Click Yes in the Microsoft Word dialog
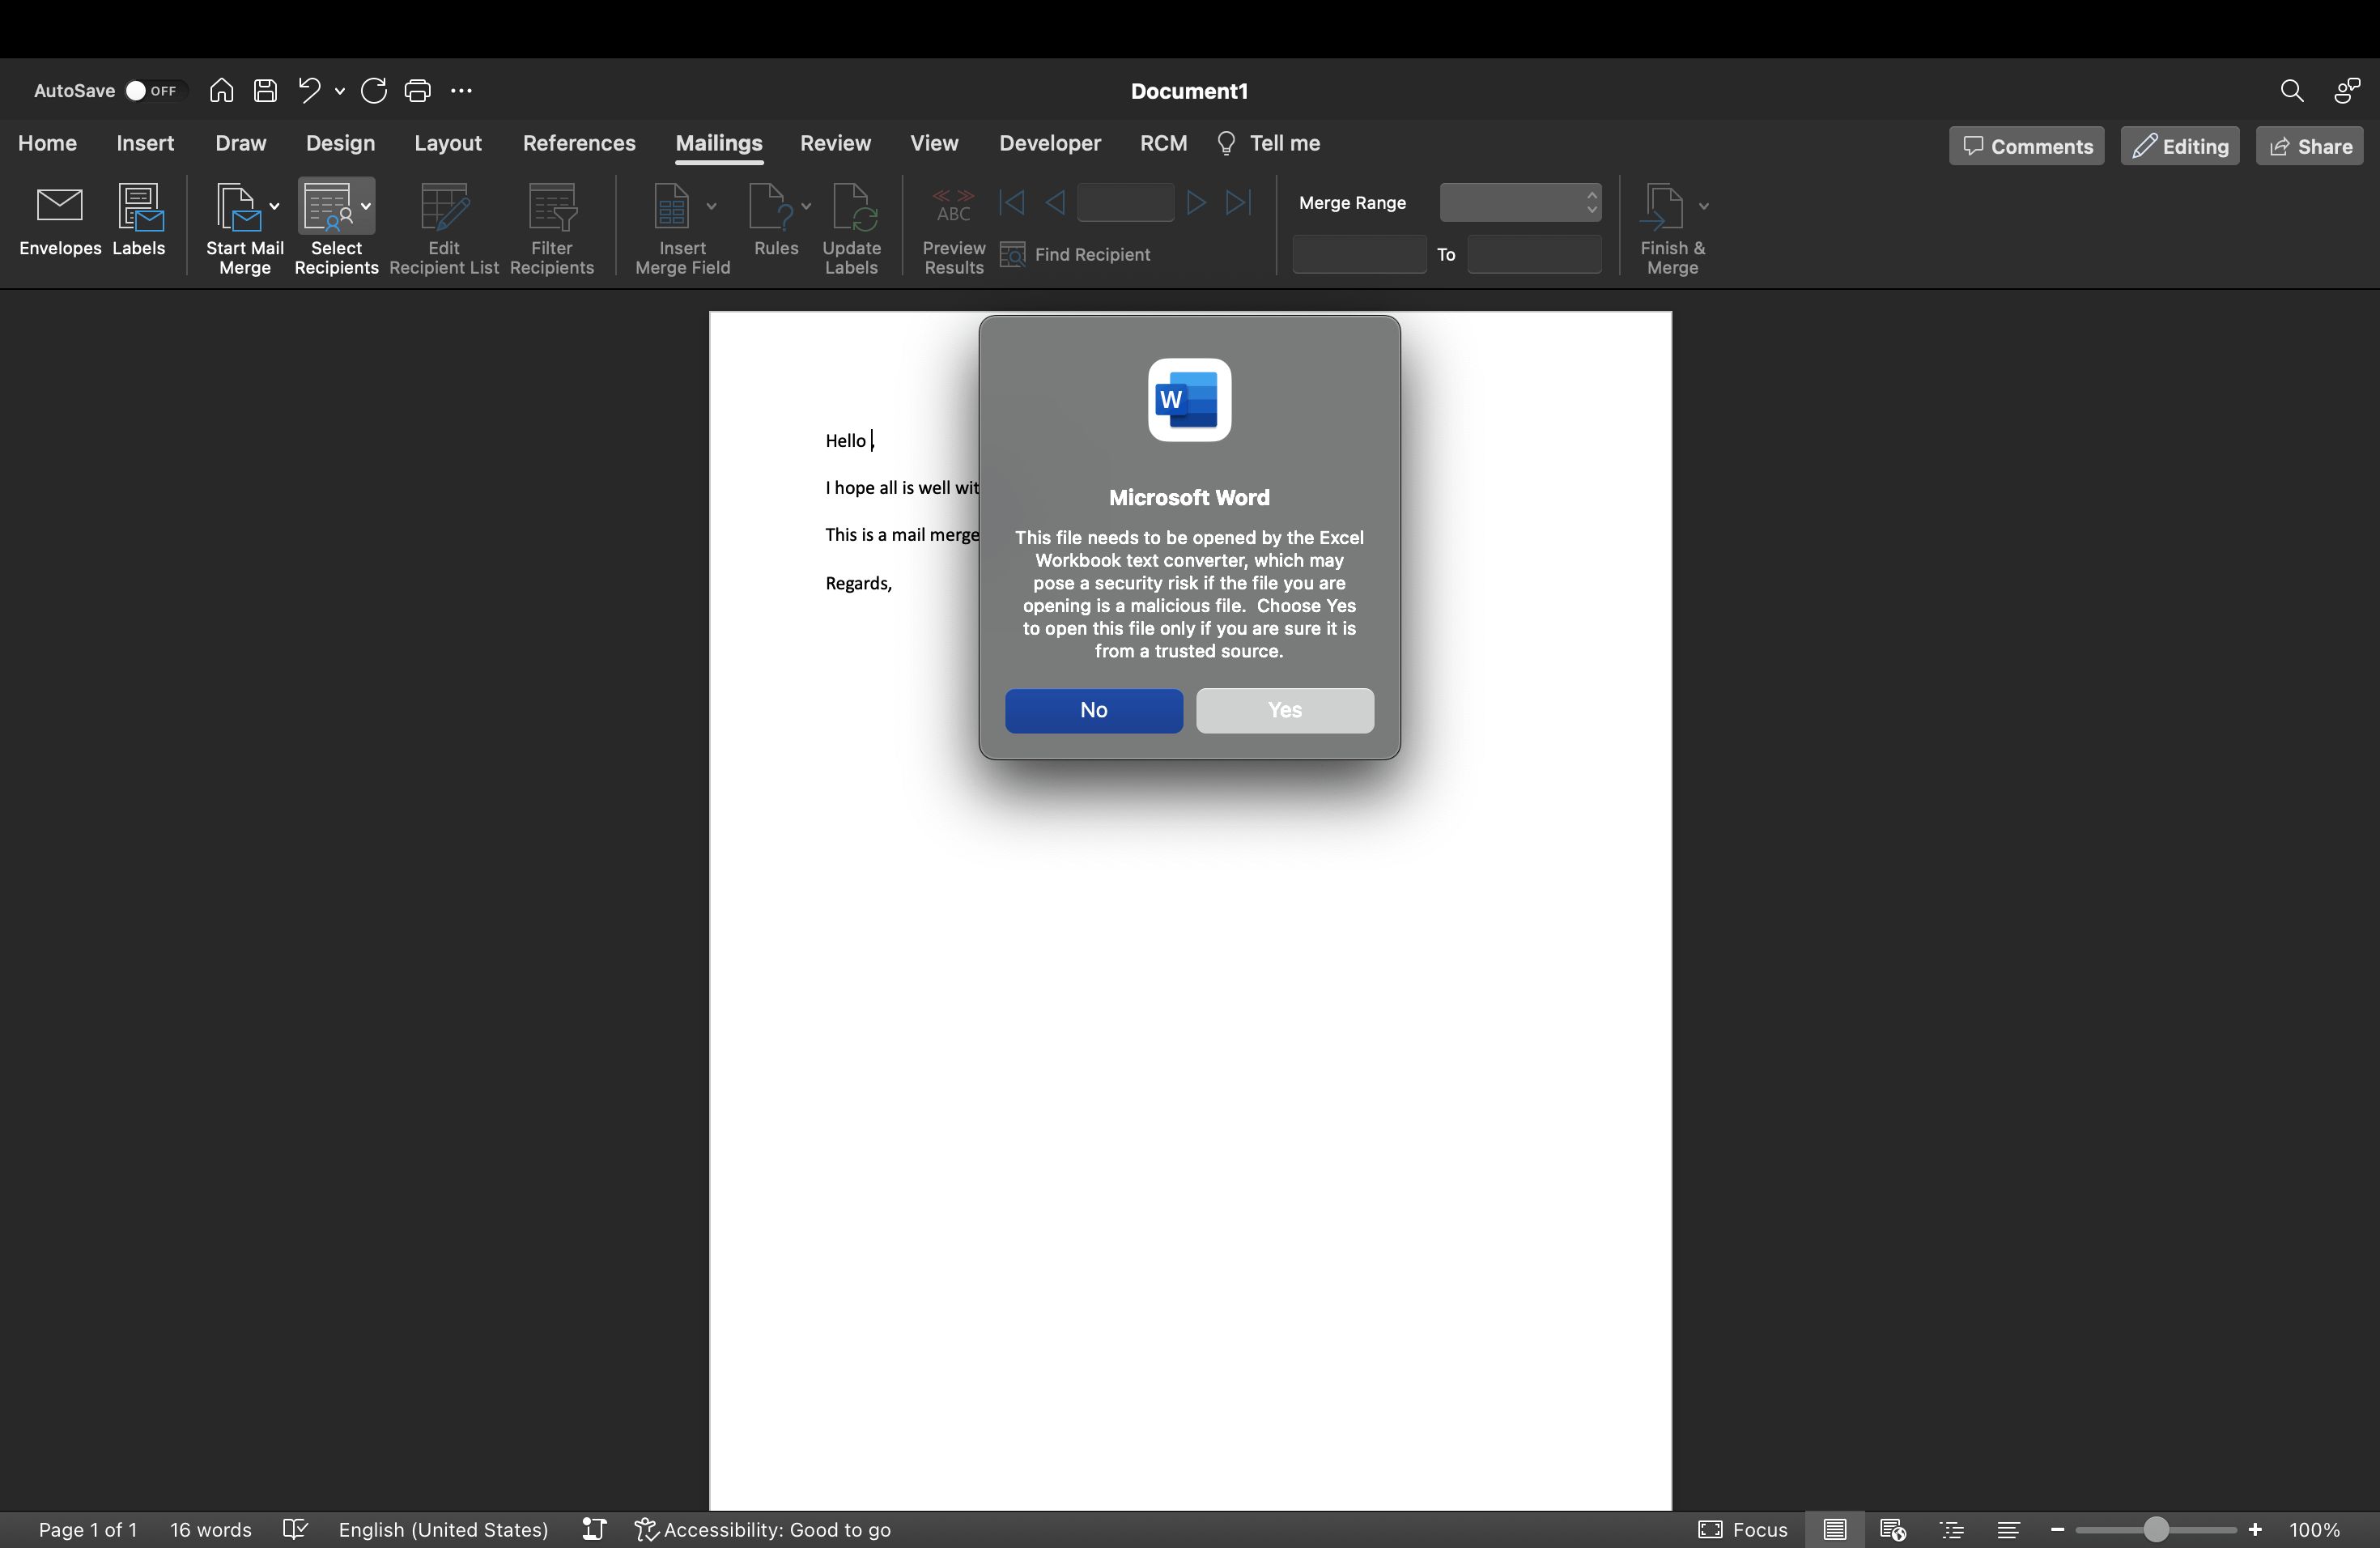 pyautogui.click(x=1284, y=710)
